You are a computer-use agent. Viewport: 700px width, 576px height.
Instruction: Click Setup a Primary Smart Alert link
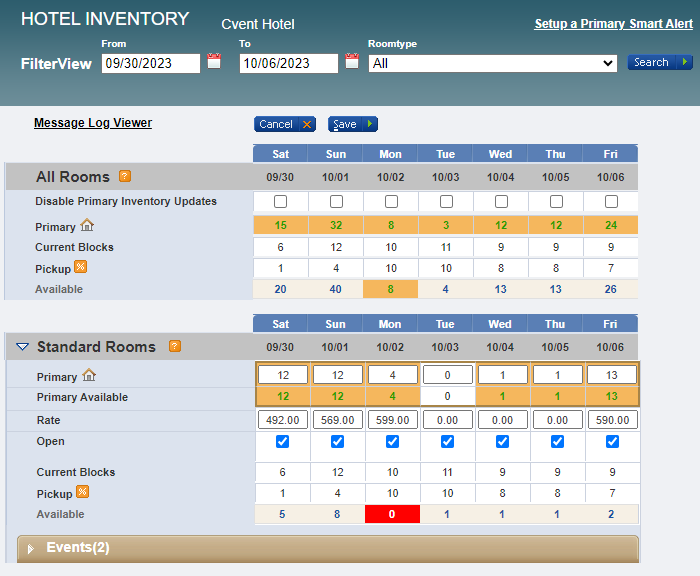[x=612, y=24]
